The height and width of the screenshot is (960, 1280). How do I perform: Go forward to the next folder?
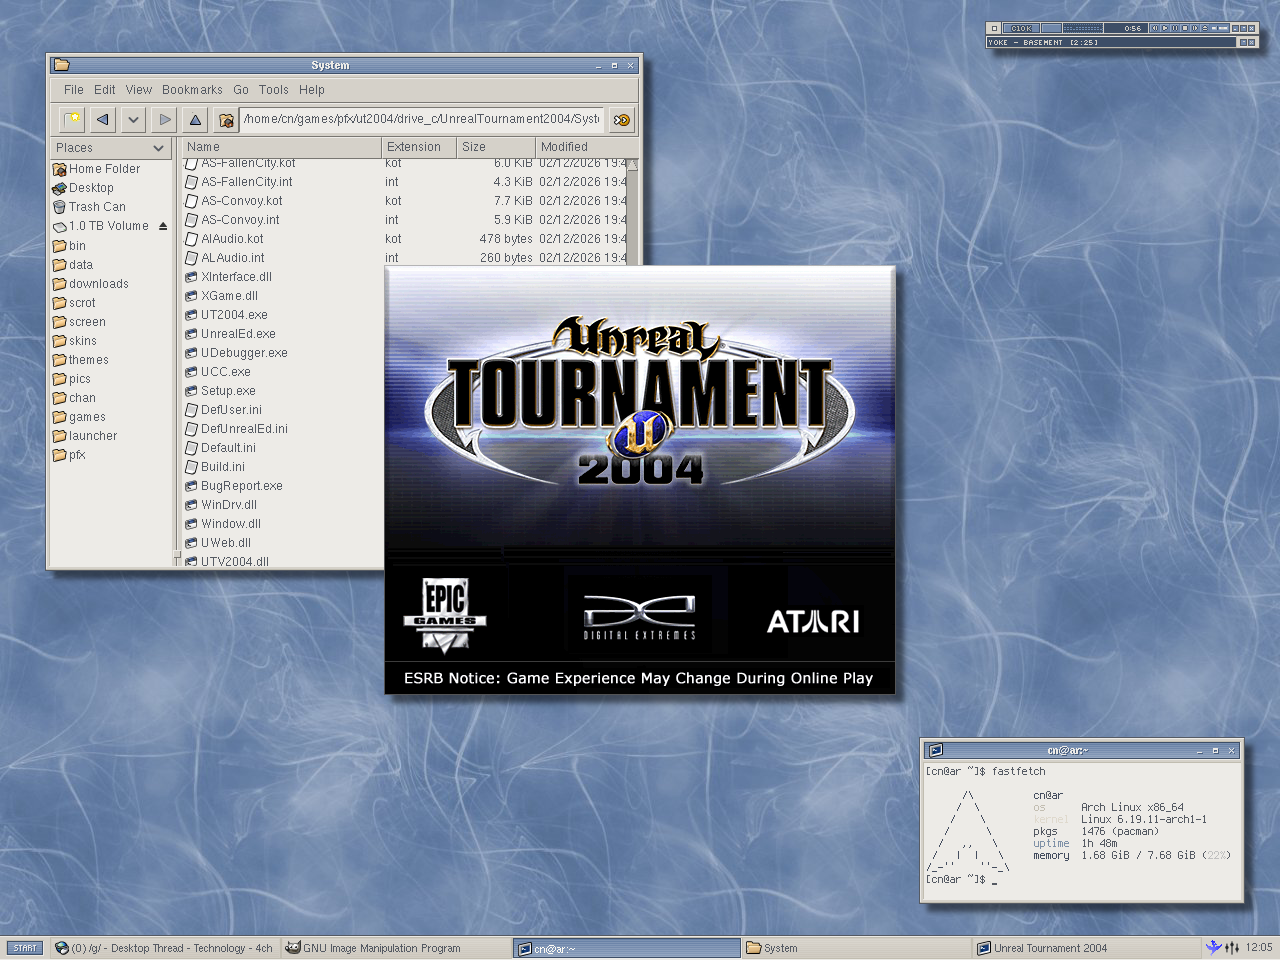(164, 120)
